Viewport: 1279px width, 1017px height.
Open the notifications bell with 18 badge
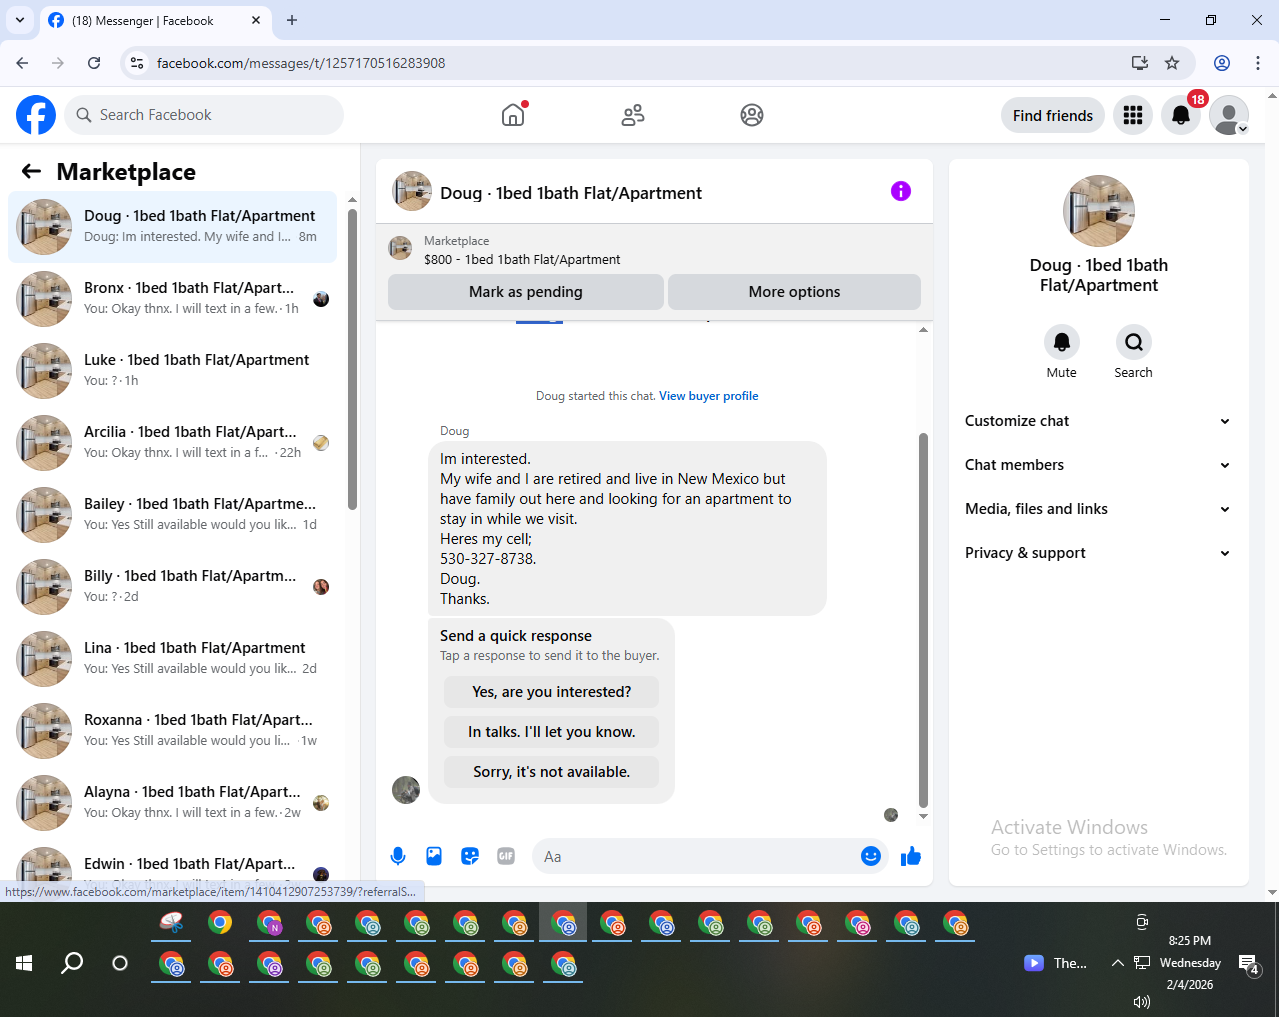[1181, 115]
